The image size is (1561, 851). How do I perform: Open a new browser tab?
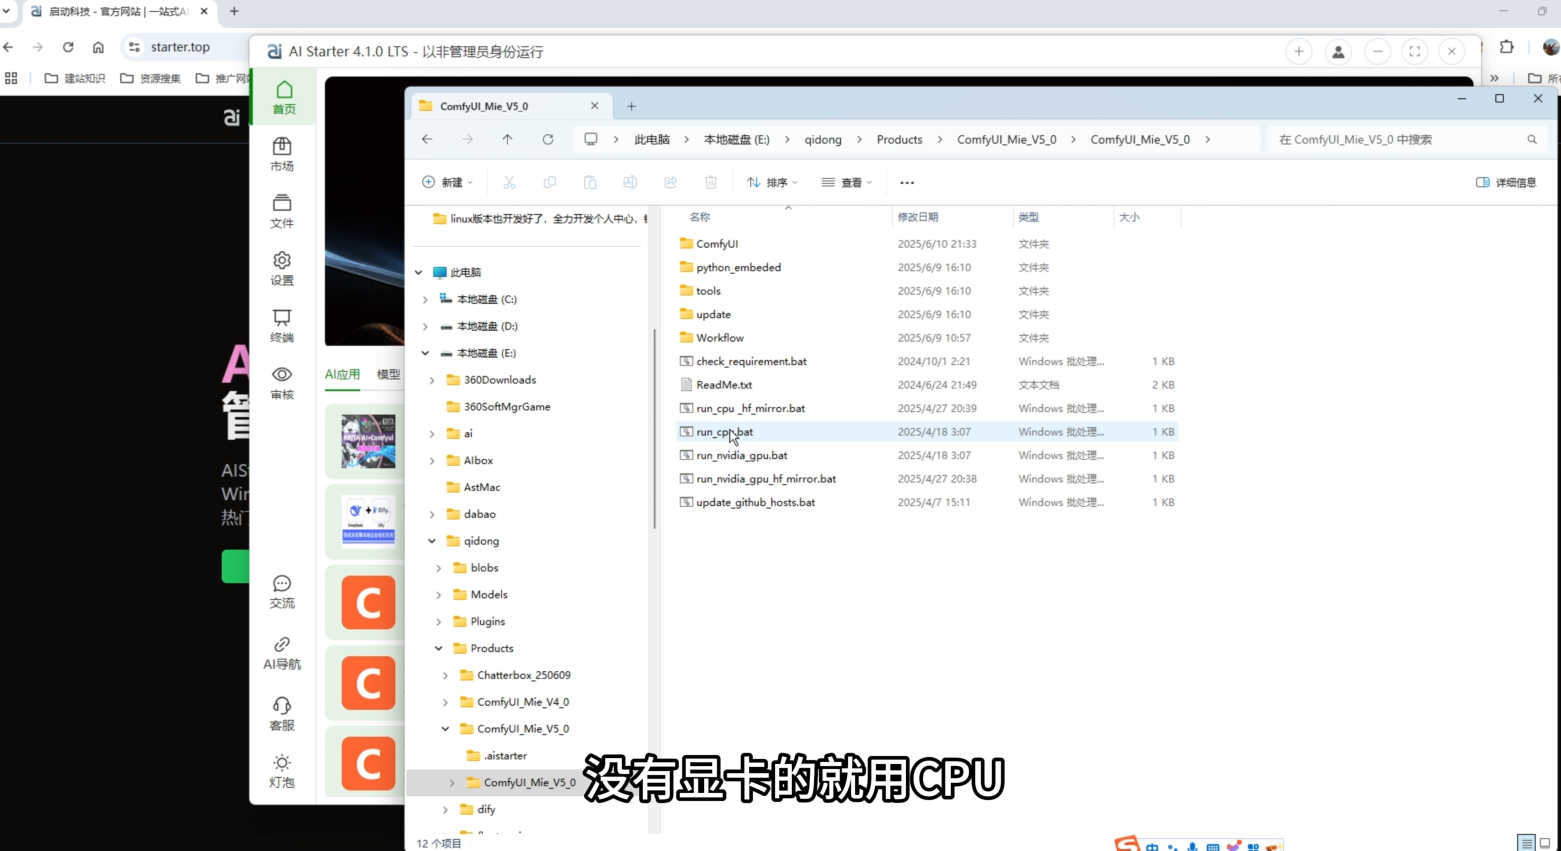234,11
